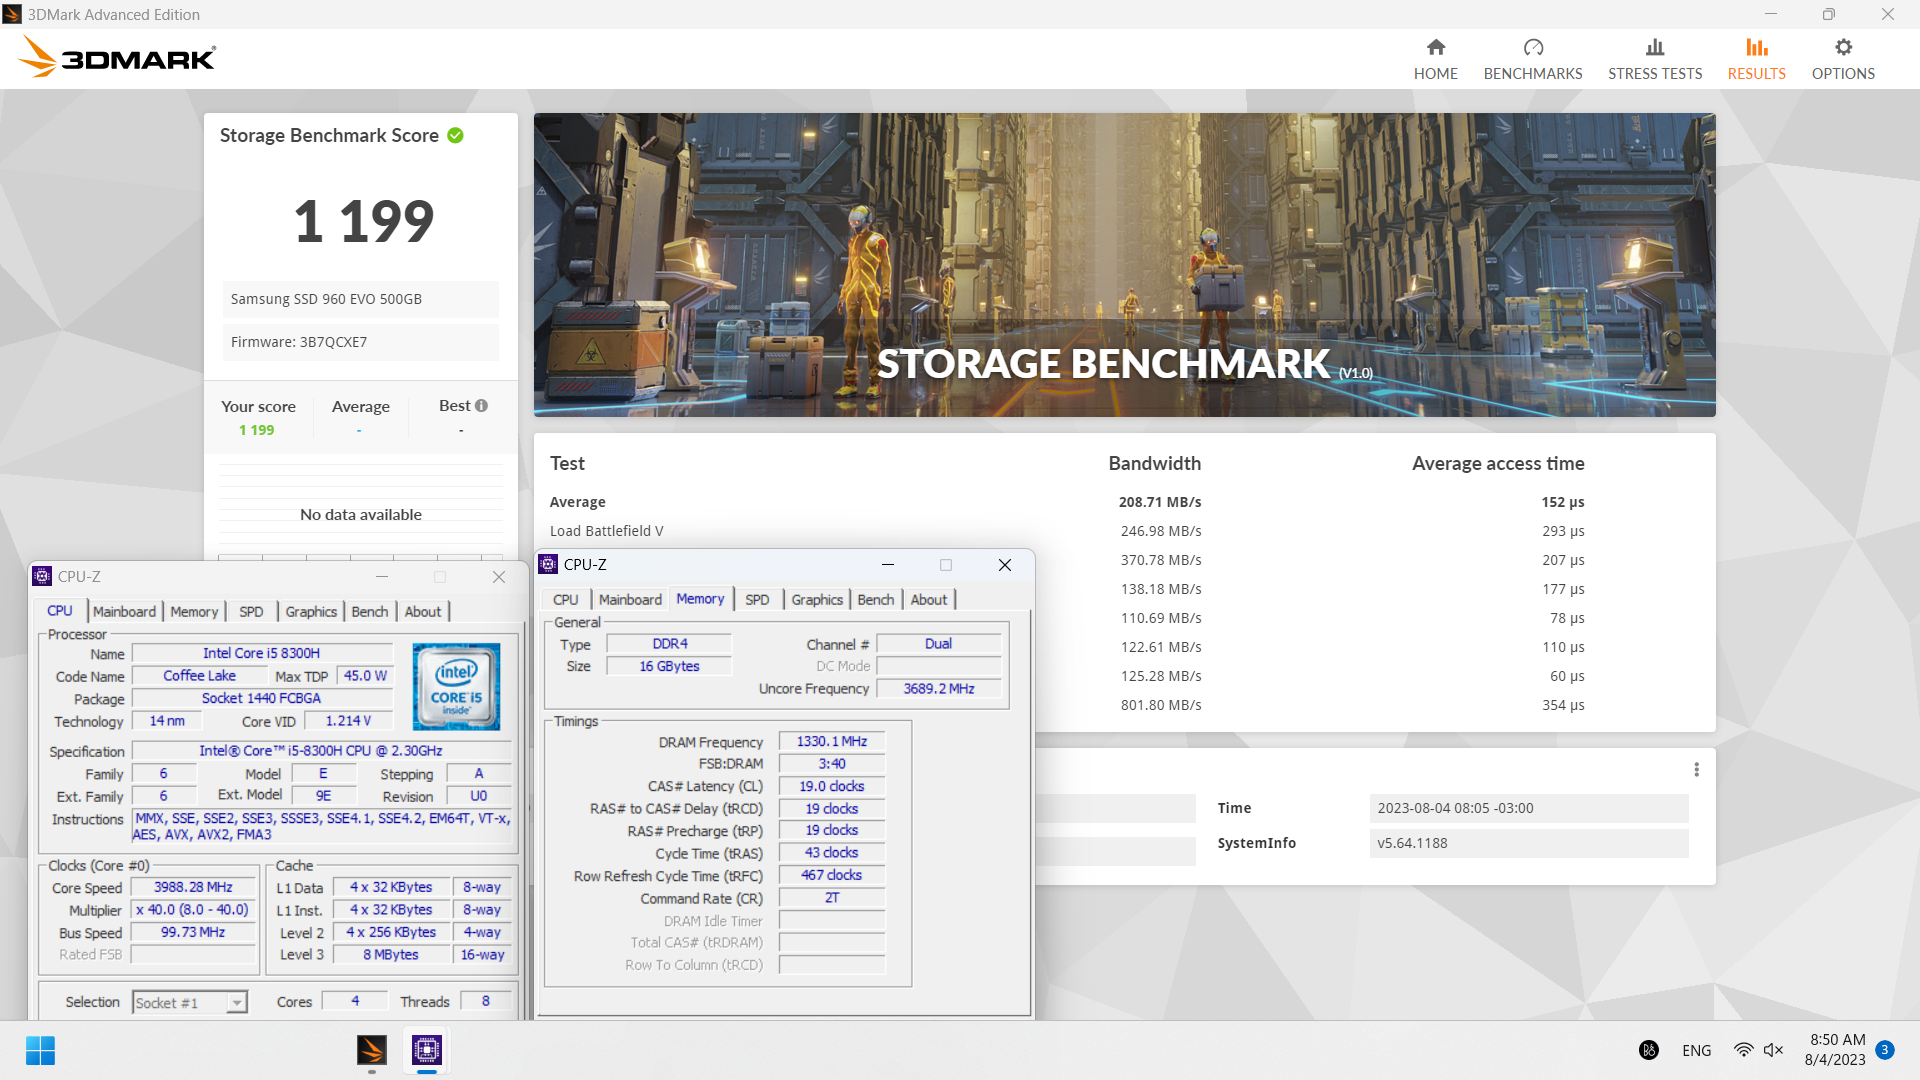Screen dimensions: 1920x1080
Task: Open the SPD tab in the CPU-Z Memory window
Action: 757,599
